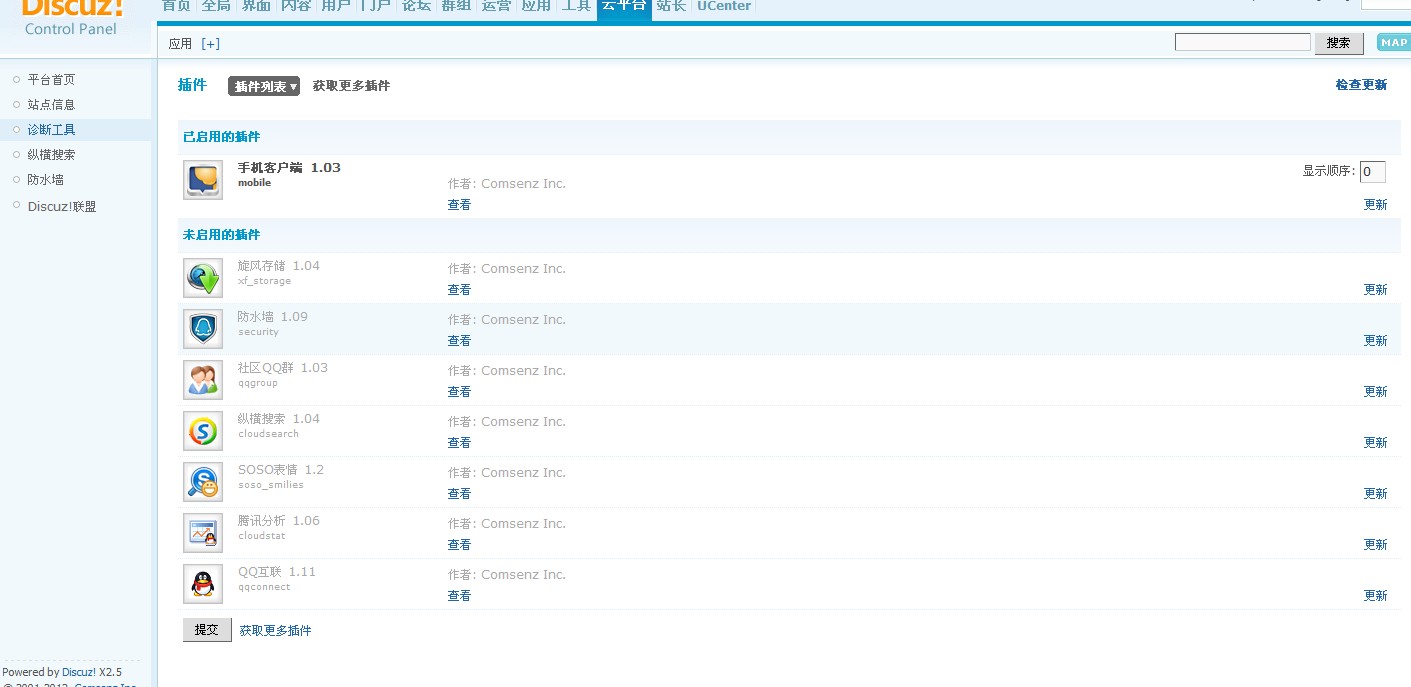Screen dimensions: 1411x687
Task: Click 更新 for 社区QQ群 plugin
Action: point(1376,392)
